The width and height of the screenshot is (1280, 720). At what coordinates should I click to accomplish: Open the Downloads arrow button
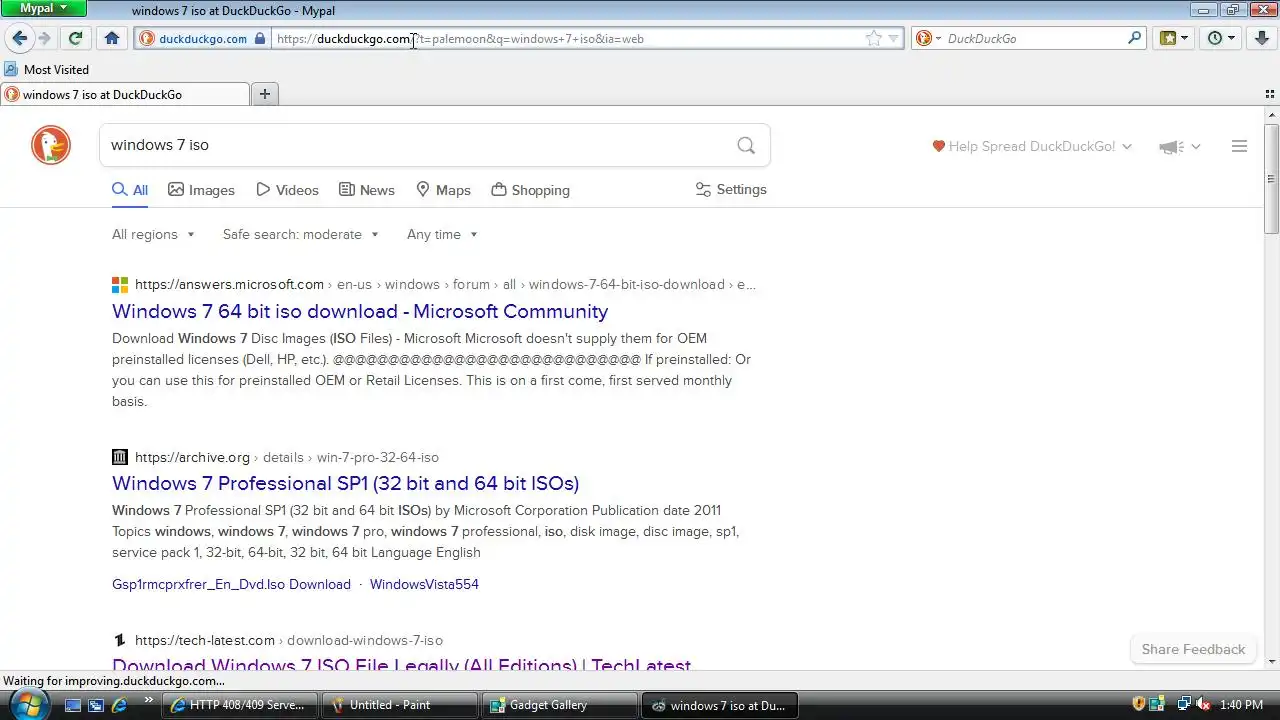(x=1262, y=38)
